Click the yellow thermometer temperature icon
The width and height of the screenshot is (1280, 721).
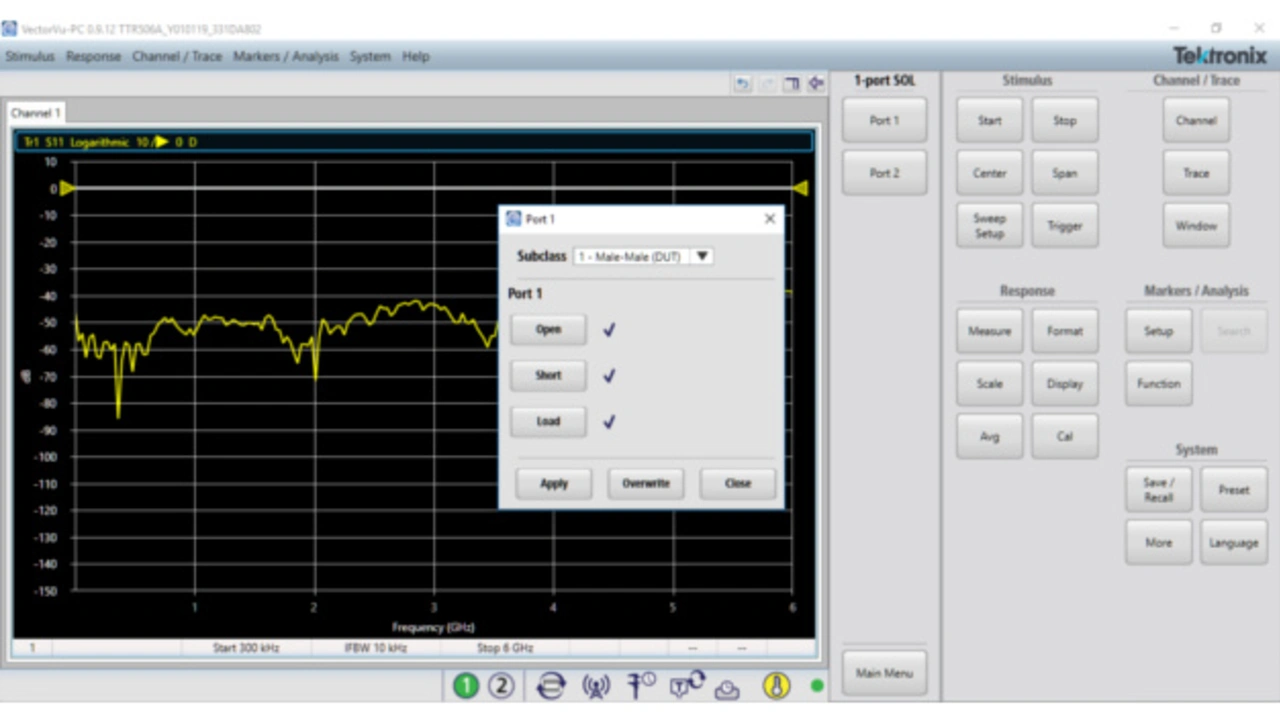pos(776,686)
